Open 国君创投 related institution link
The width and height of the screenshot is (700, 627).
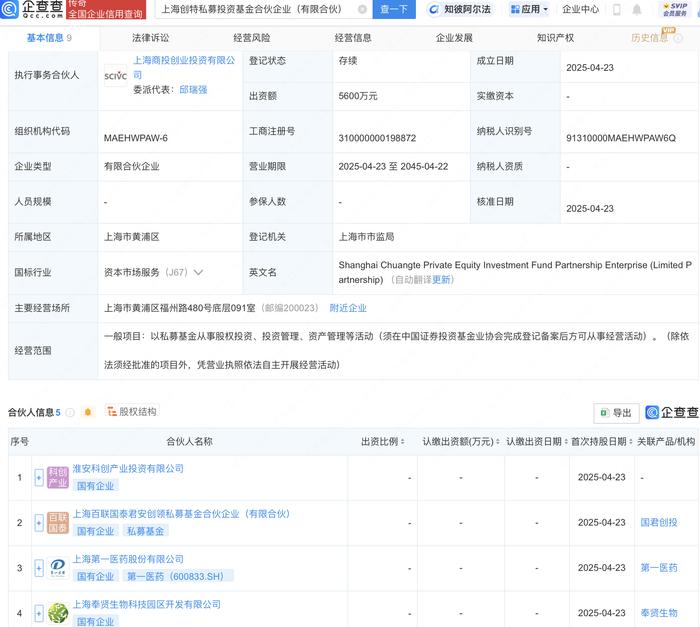[659, 522]
